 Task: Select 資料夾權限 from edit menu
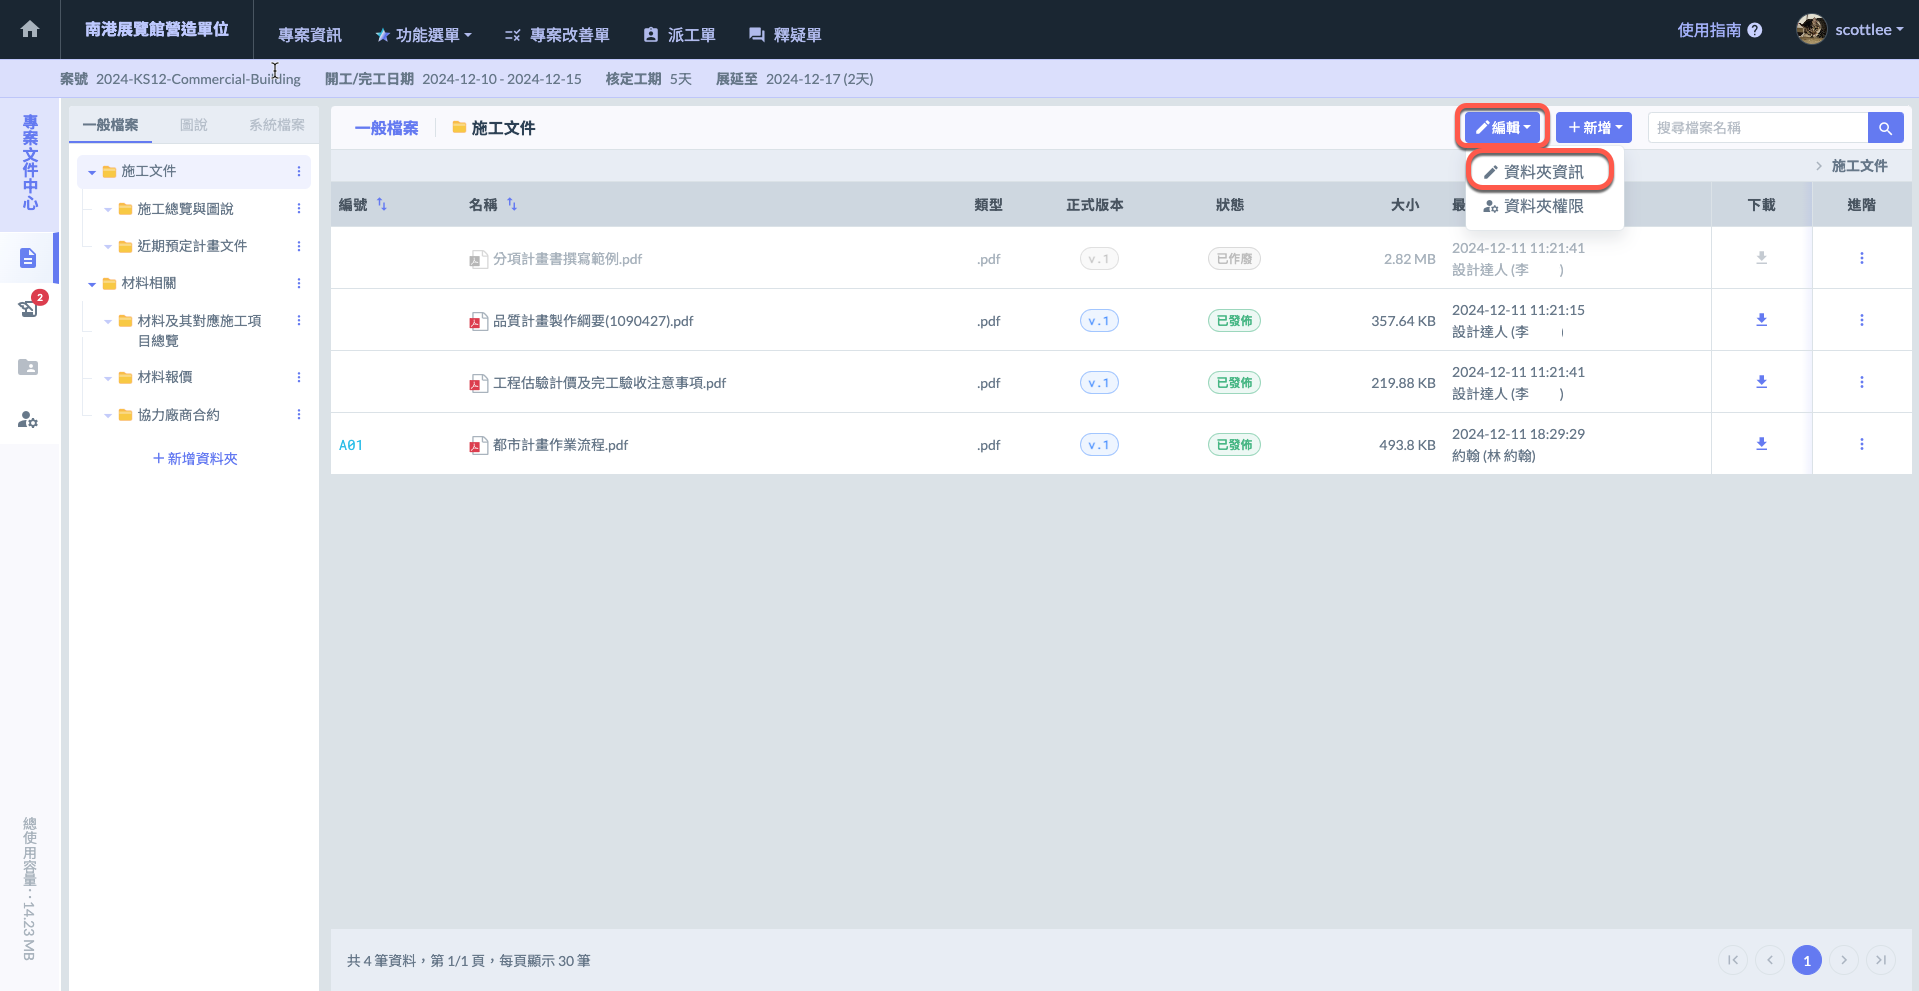coord(1542,206)
